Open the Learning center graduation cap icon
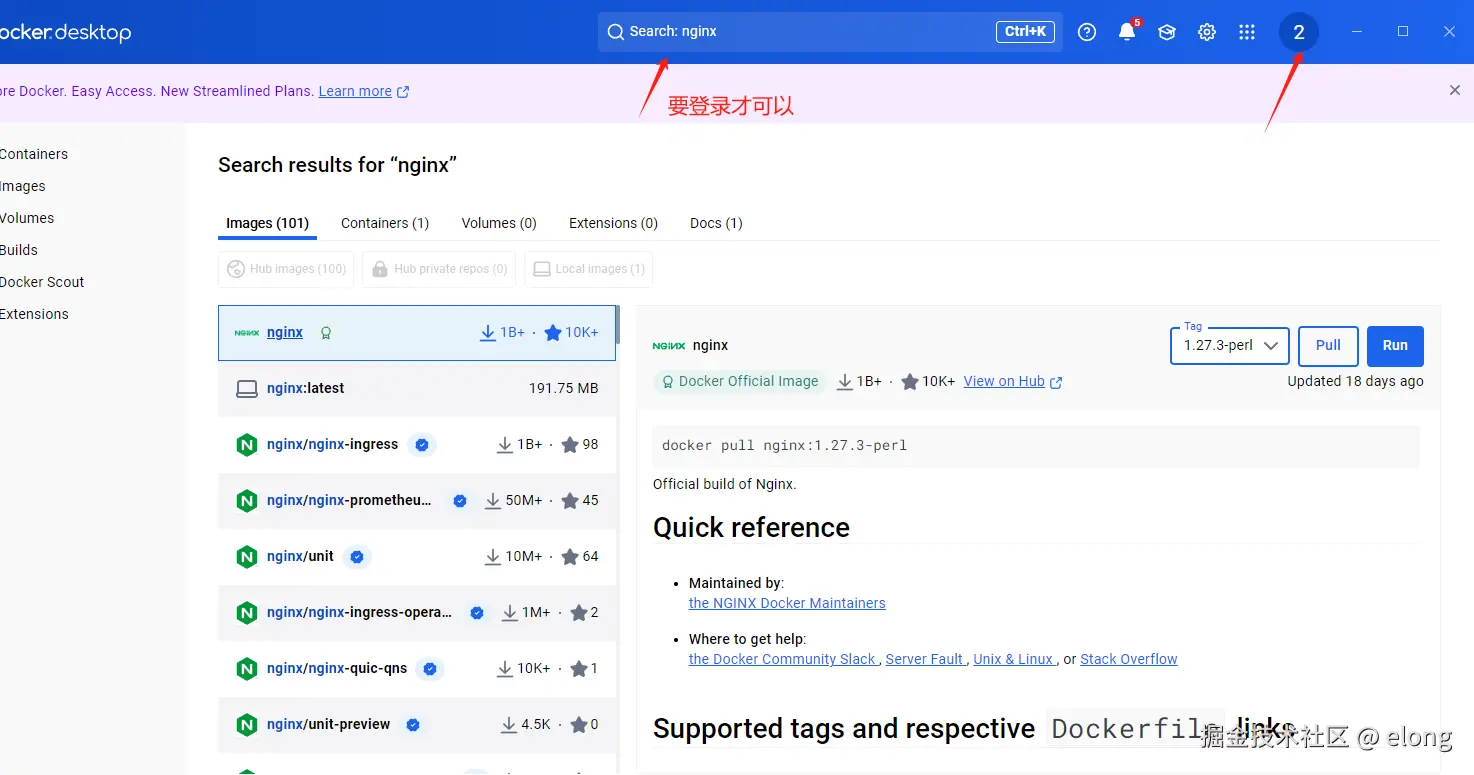The image size is (1474, 775). (1167, 32)
